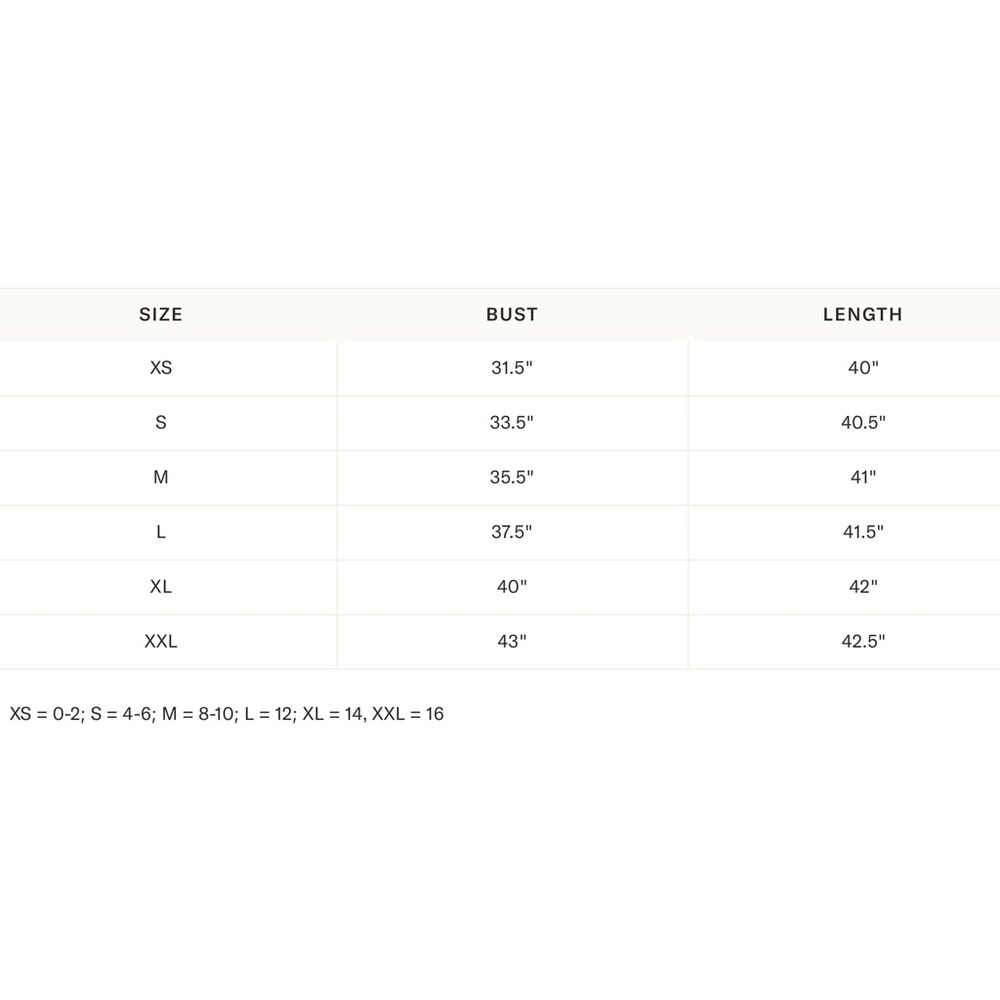The width and height of the screenshot is (1000, 1000).
Task: Click the LENGTH column header
Action: tap(863, 314)
